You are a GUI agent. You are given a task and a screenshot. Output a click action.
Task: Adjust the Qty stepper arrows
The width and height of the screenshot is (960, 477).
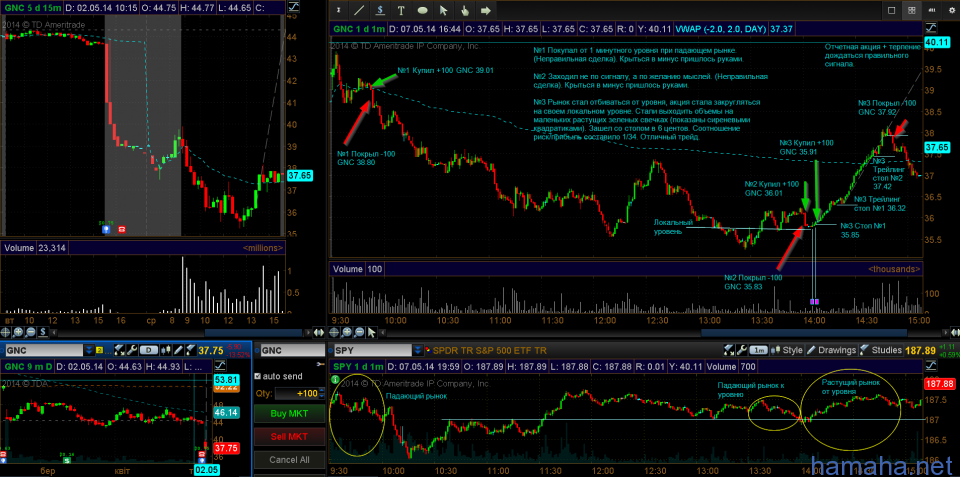[x=321, y=393]
